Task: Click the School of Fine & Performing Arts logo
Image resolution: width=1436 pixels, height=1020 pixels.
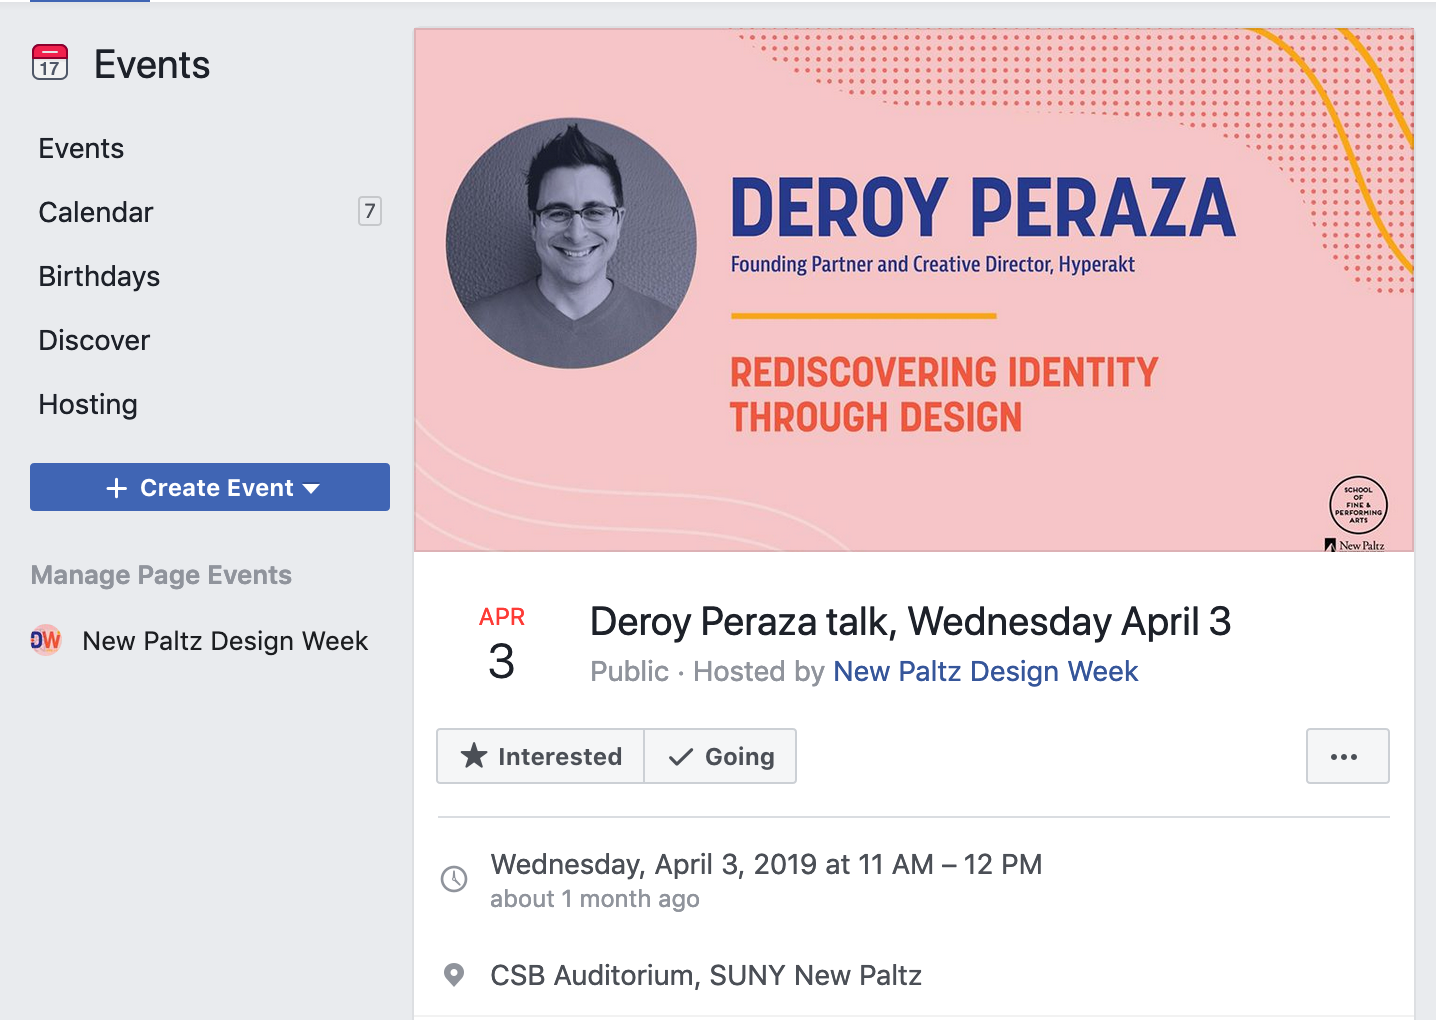Action: 1358,505
